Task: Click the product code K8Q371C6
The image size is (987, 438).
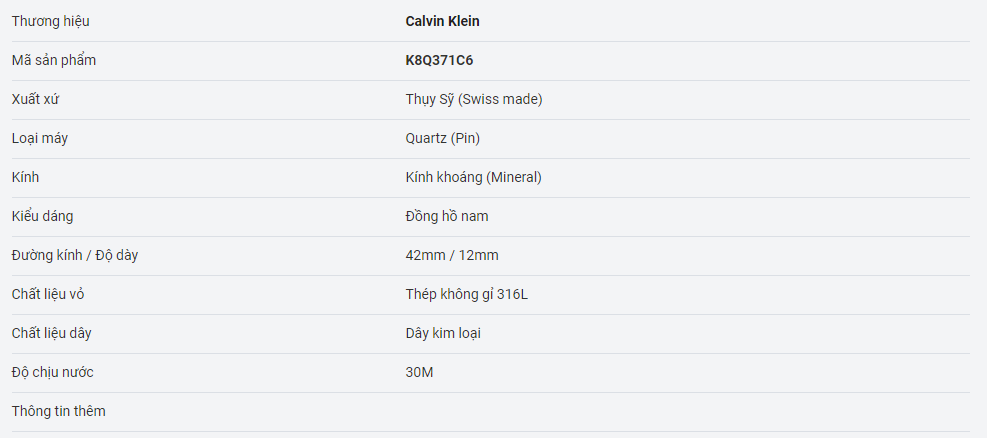Action: tap(439, 60)
